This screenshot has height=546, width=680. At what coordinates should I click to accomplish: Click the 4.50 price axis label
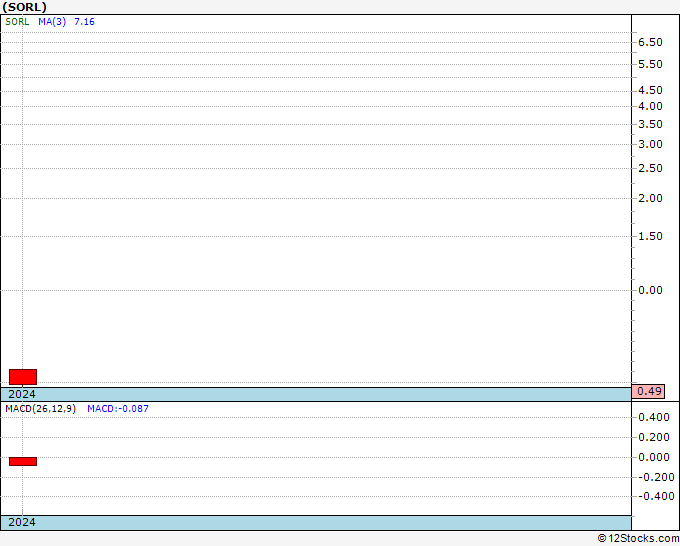coord(650,90)
